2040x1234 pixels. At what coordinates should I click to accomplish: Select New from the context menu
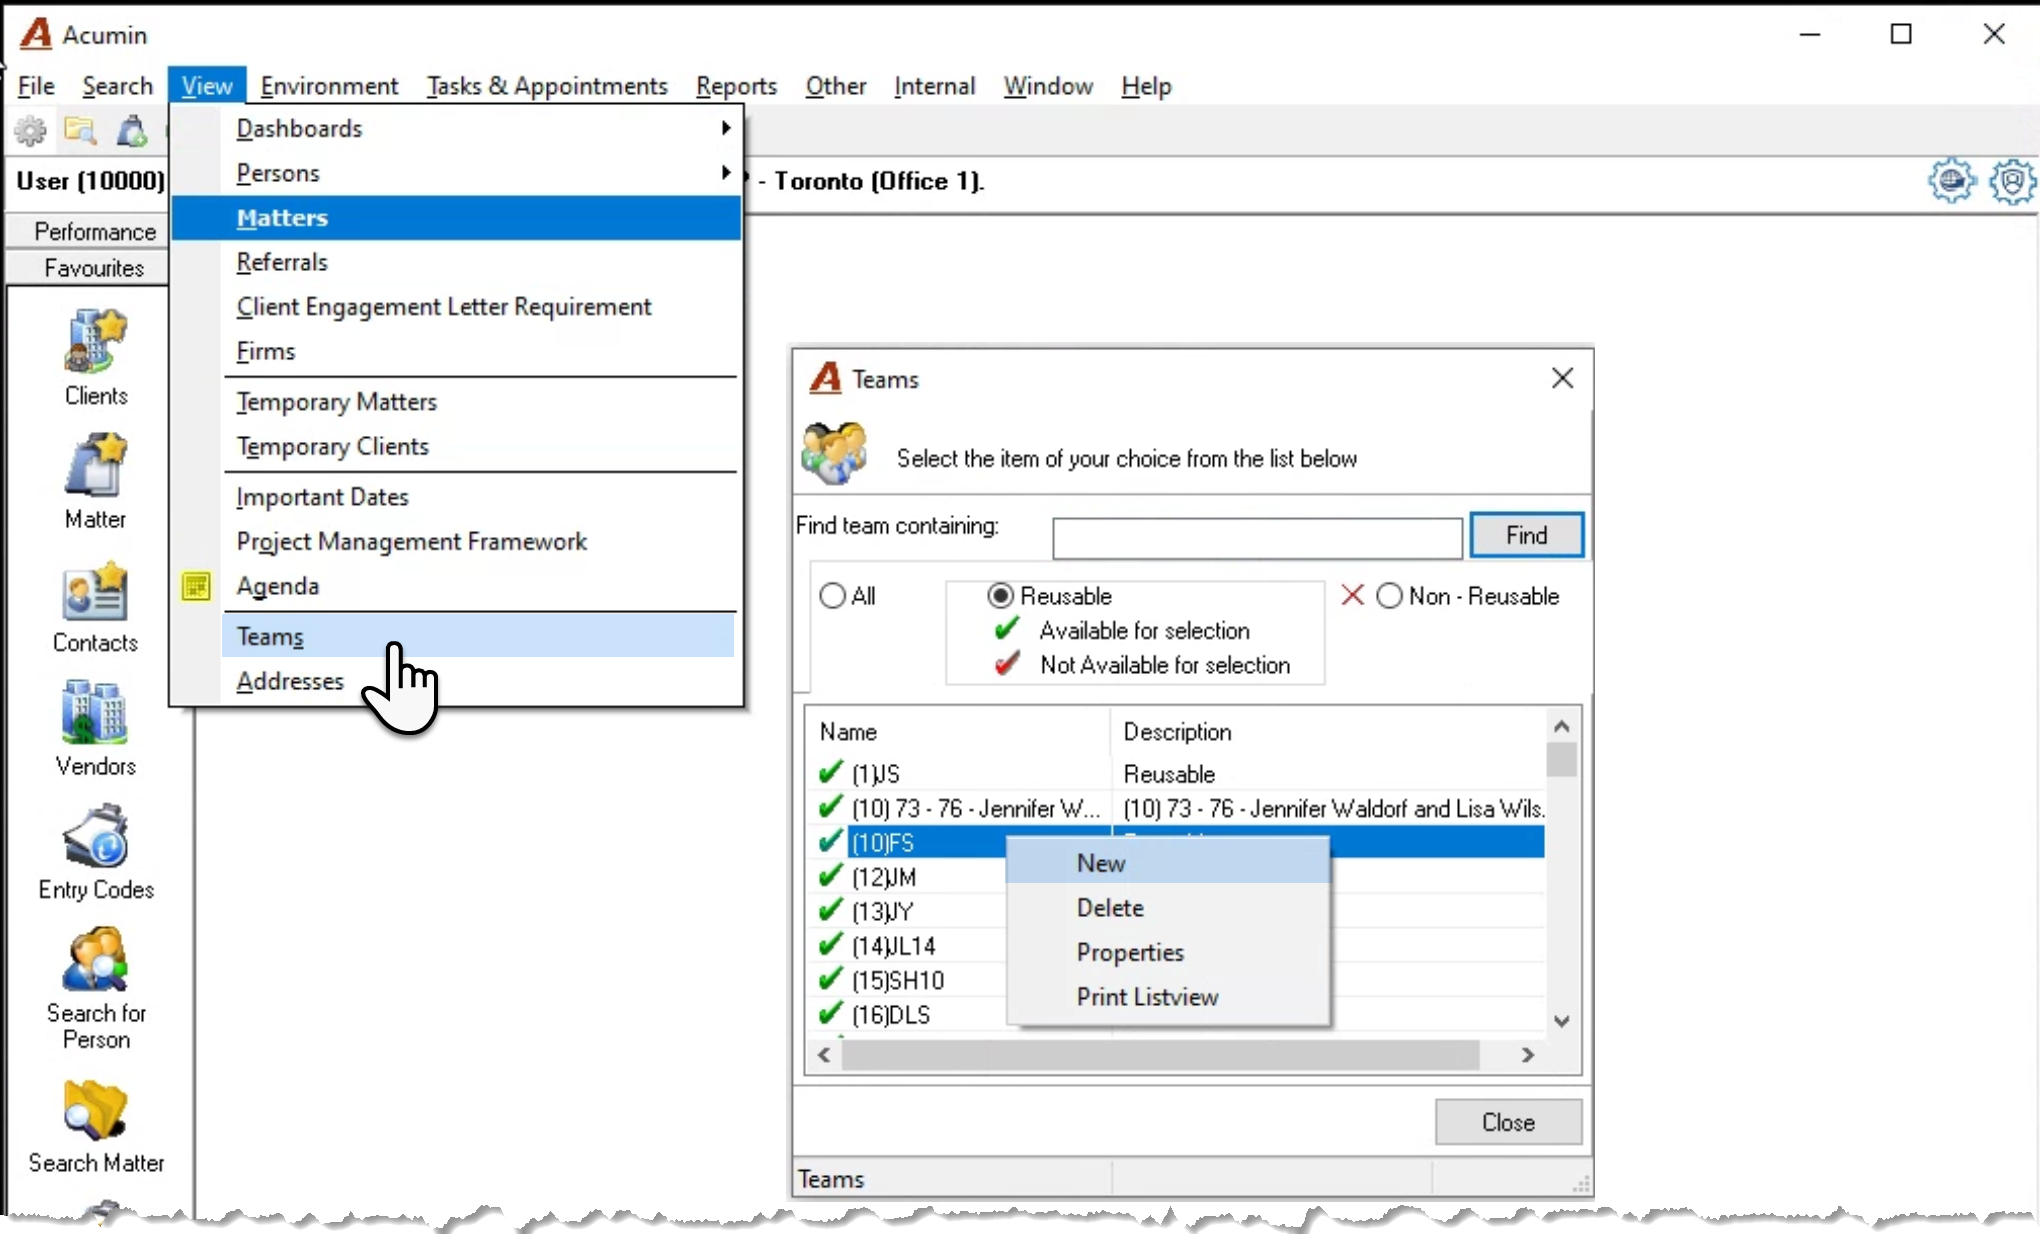(x=1168, y=863)
